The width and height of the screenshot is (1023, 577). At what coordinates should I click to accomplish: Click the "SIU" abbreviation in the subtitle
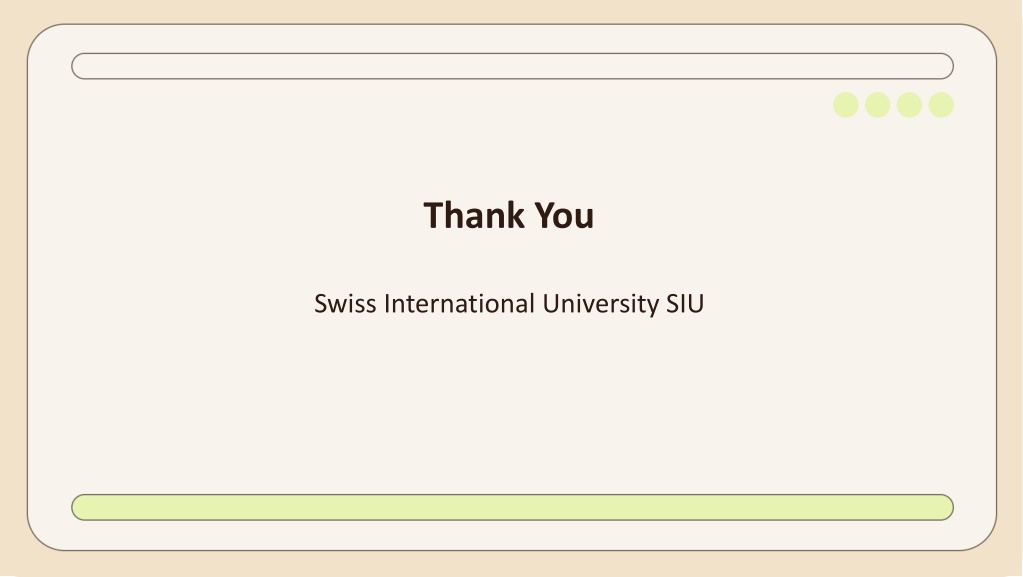685,304
